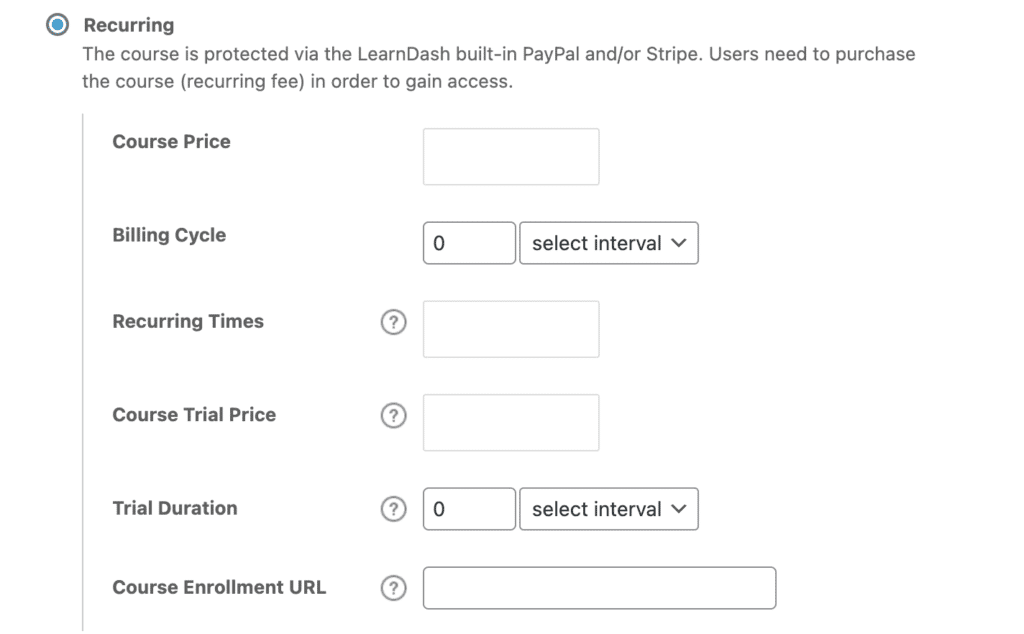Image resolution: width=1024 pixels, height=634 pixels.
Task: Click the Course Enrollment URL field
Action: (598, 588)
